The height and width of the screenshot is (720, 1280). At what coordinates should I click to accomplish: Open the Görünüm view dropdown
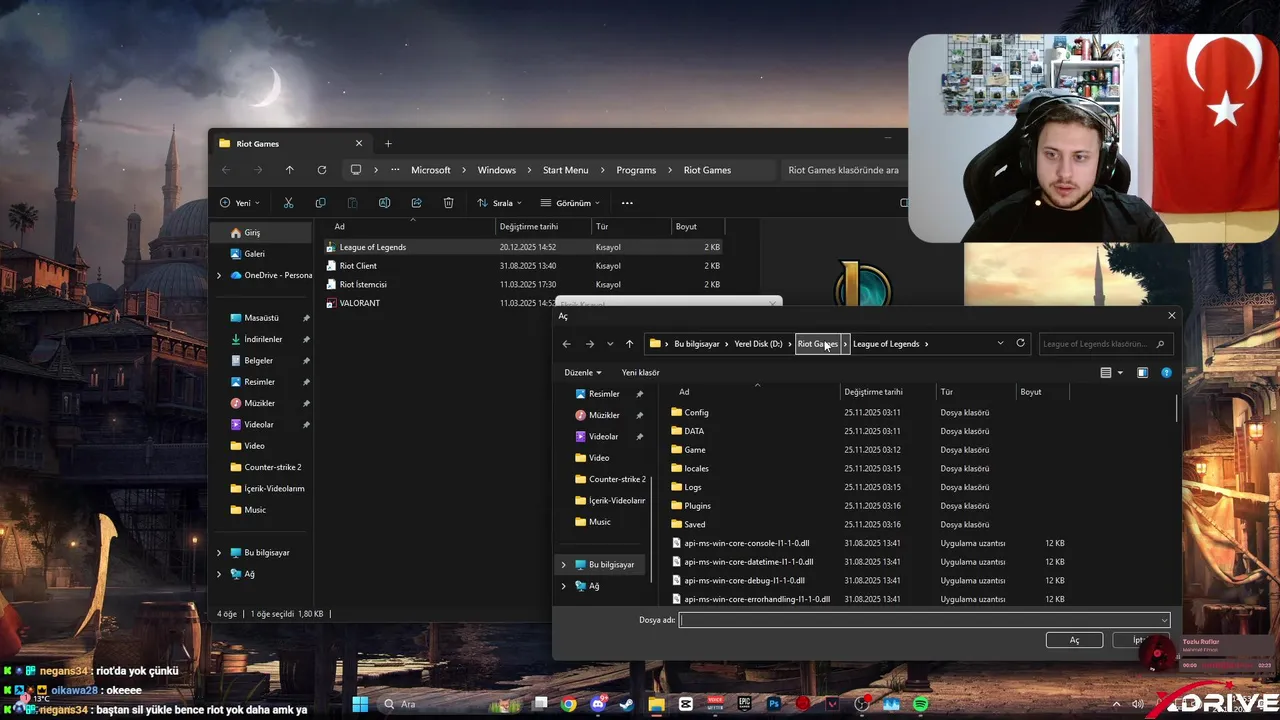point(570,203)
